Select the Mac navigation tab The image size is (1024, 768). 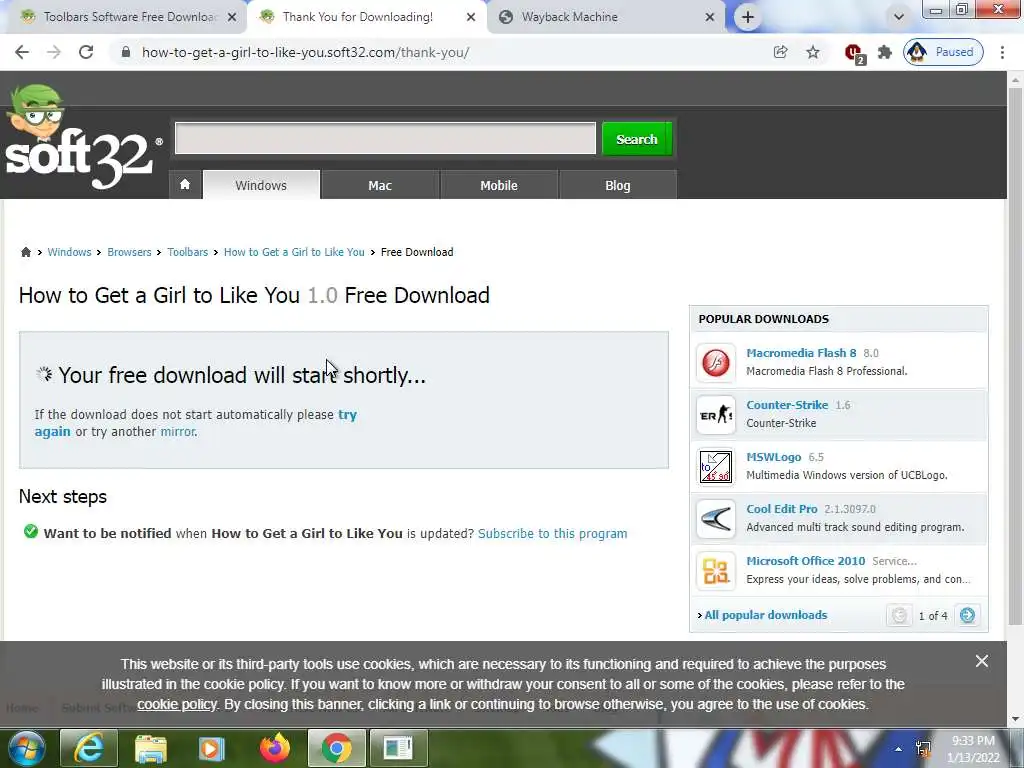[380, 185]
